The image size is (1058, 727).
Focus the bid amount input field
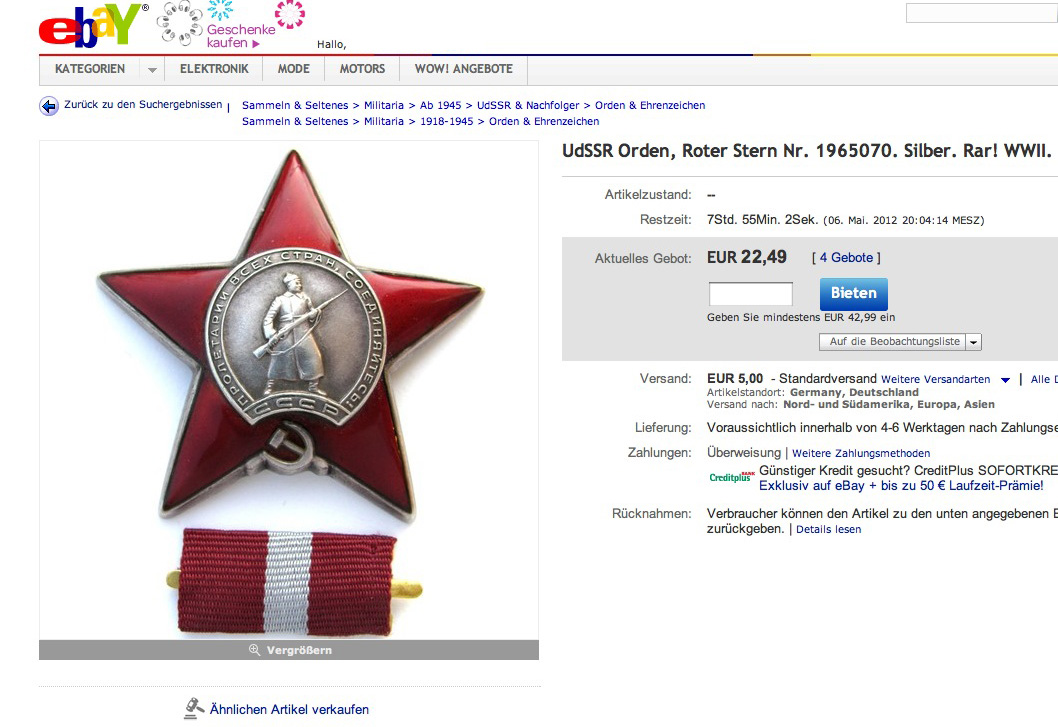[x=750, y=294]
